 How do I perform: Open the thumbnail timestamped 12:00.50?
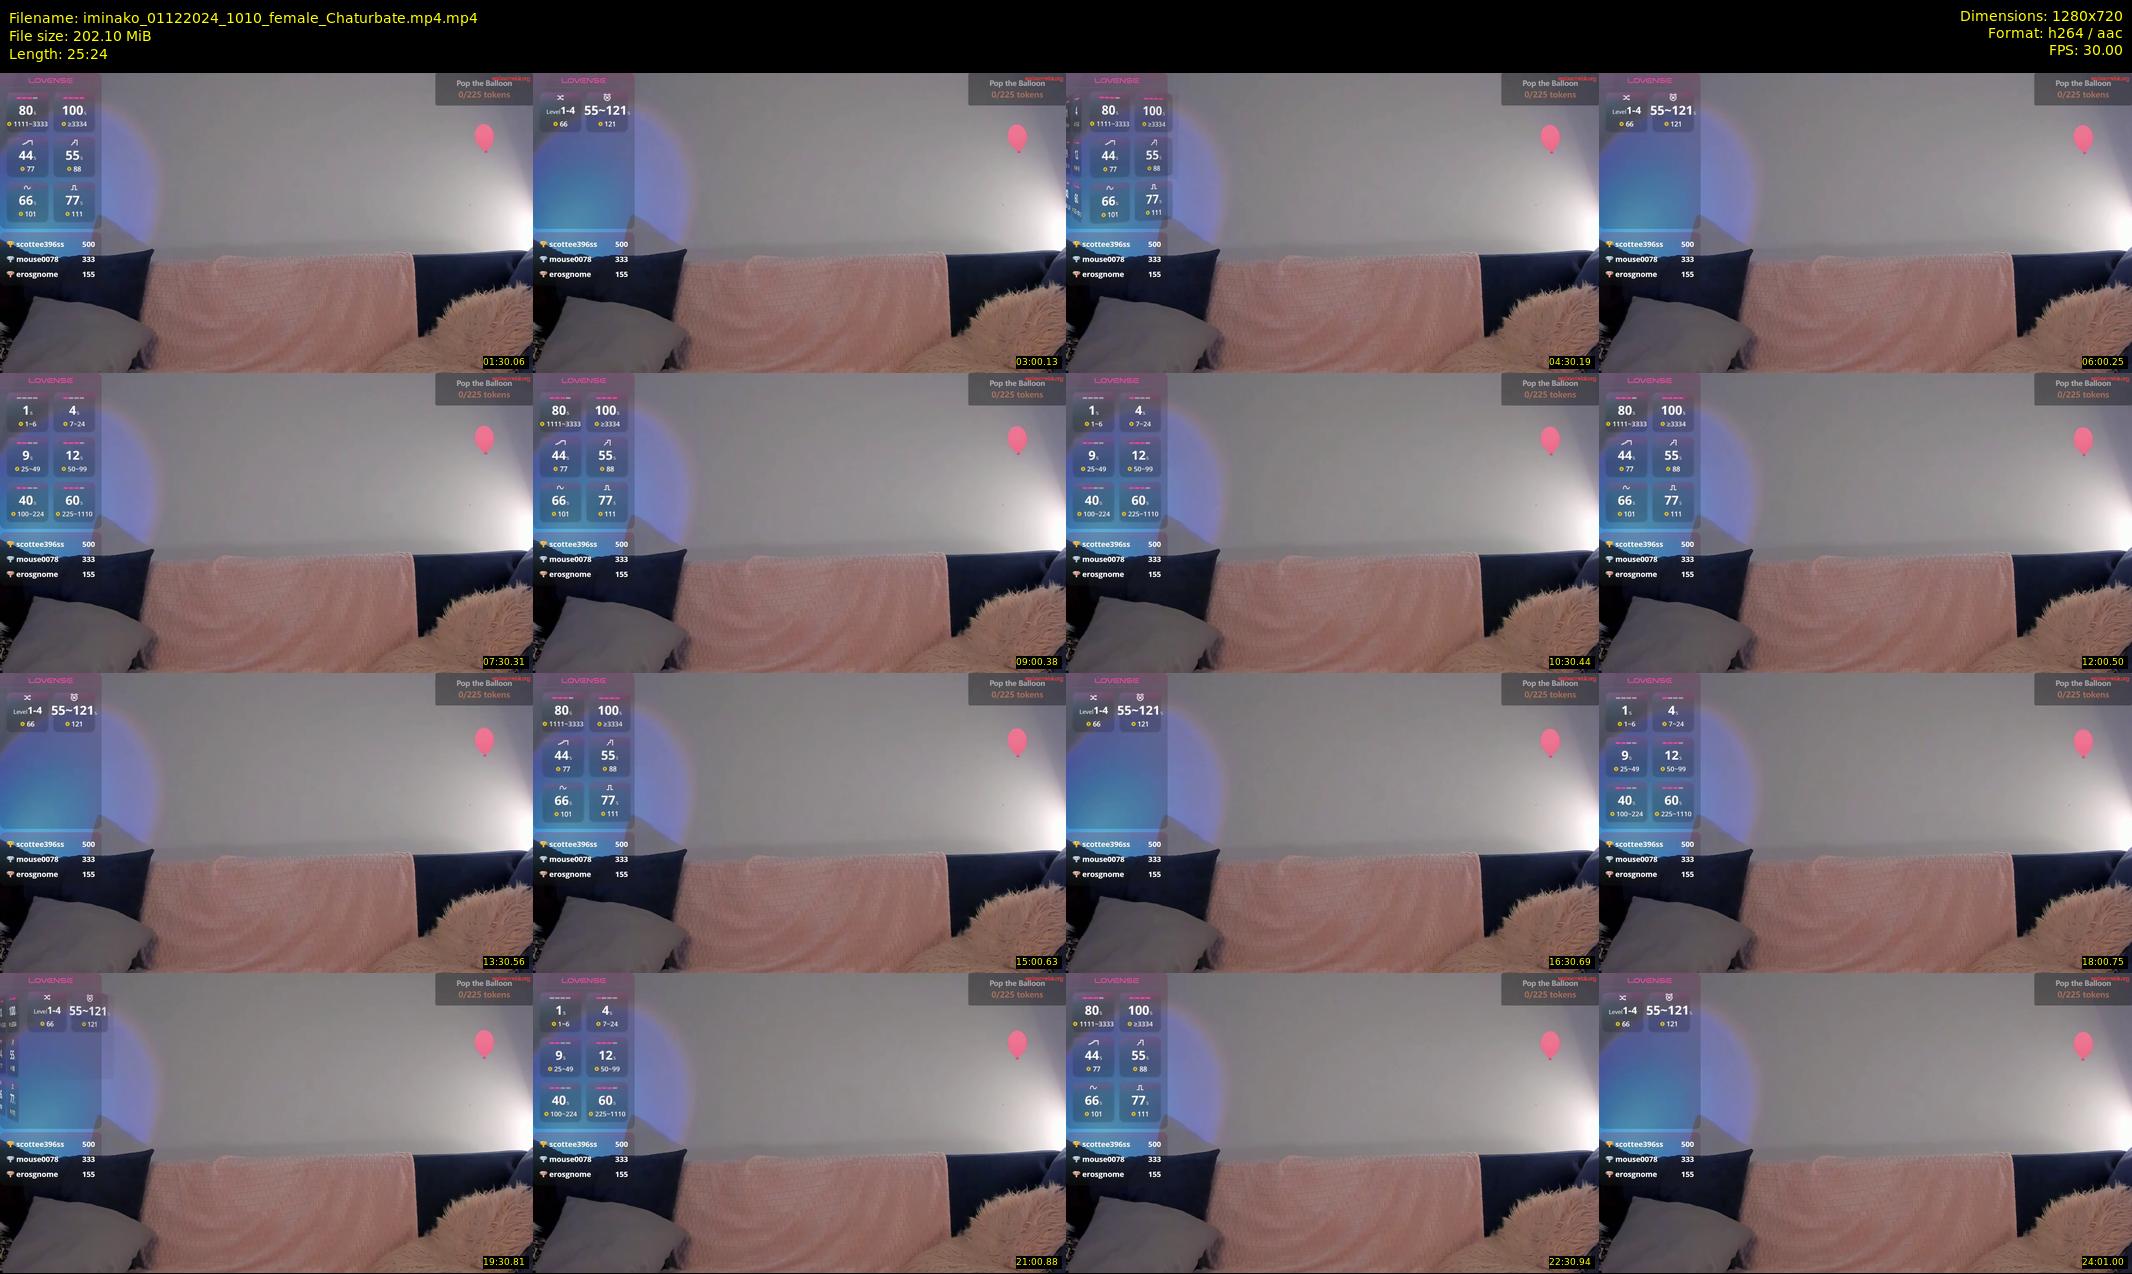click(x=1865, y=522)
